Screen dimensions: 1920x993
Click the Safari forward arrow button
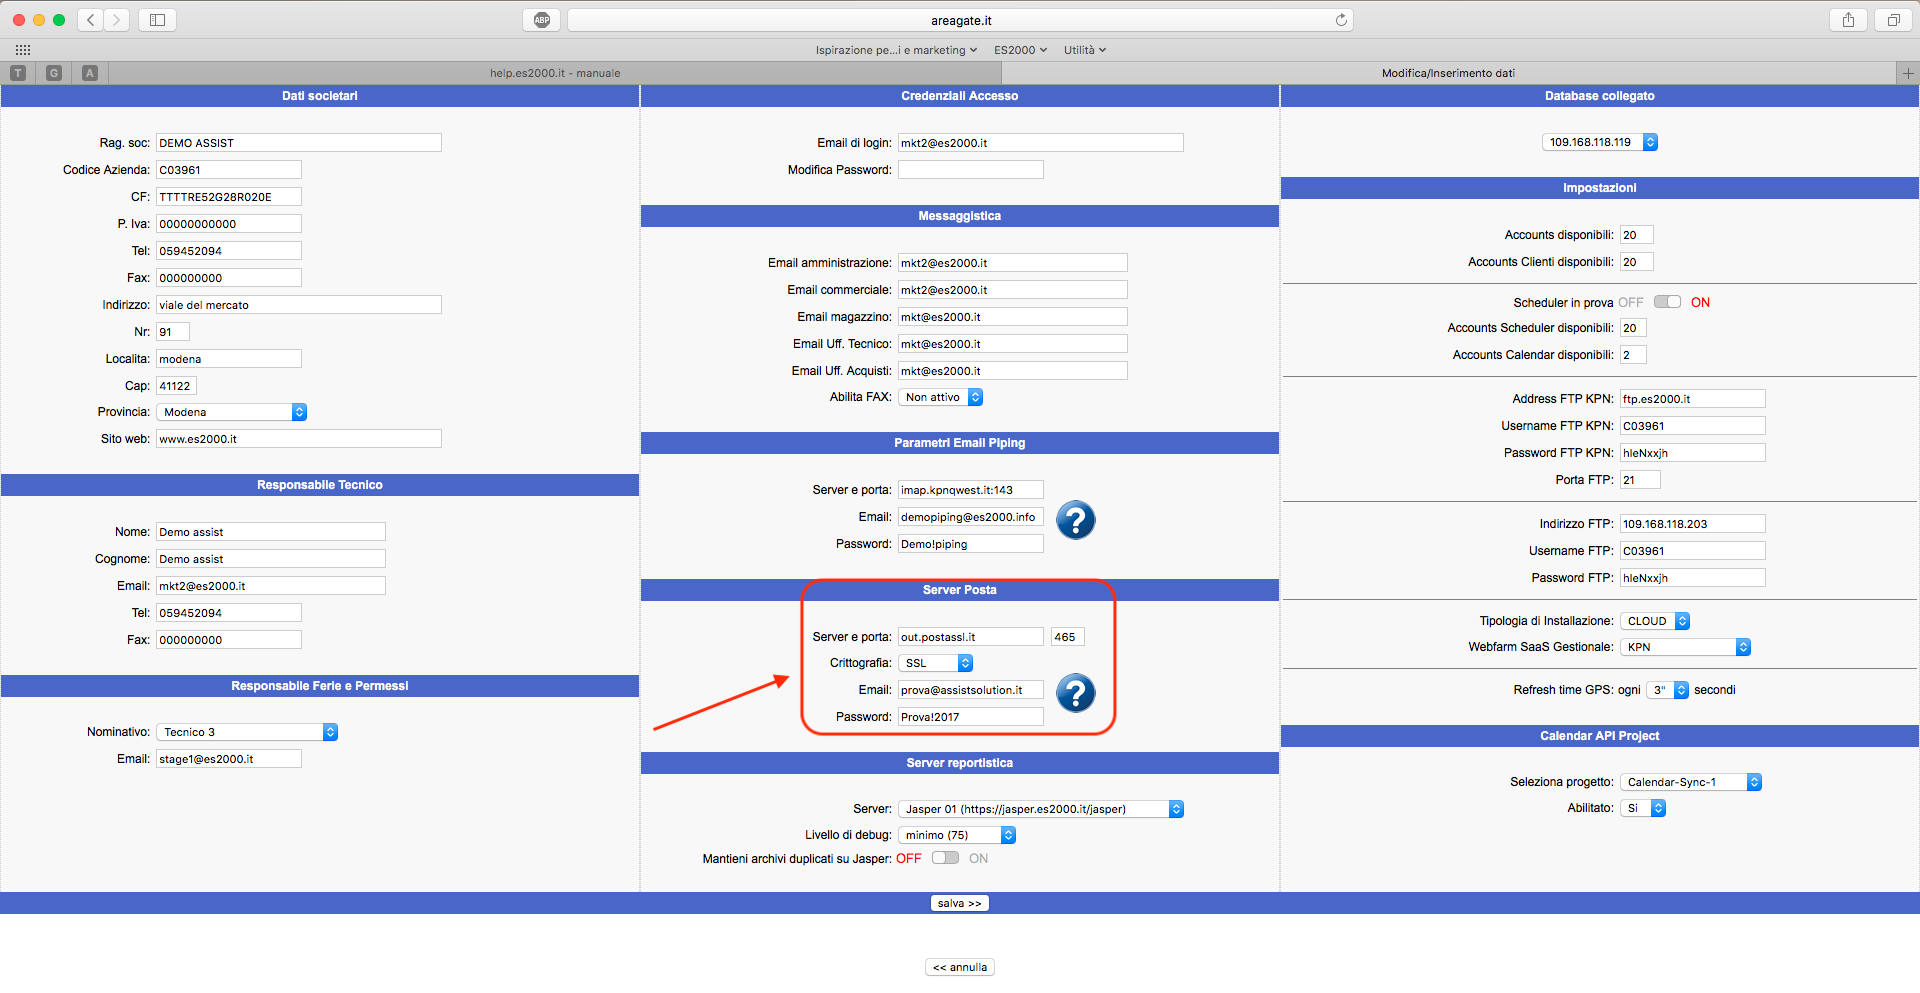pyautogui.click(x=117, y=20)
